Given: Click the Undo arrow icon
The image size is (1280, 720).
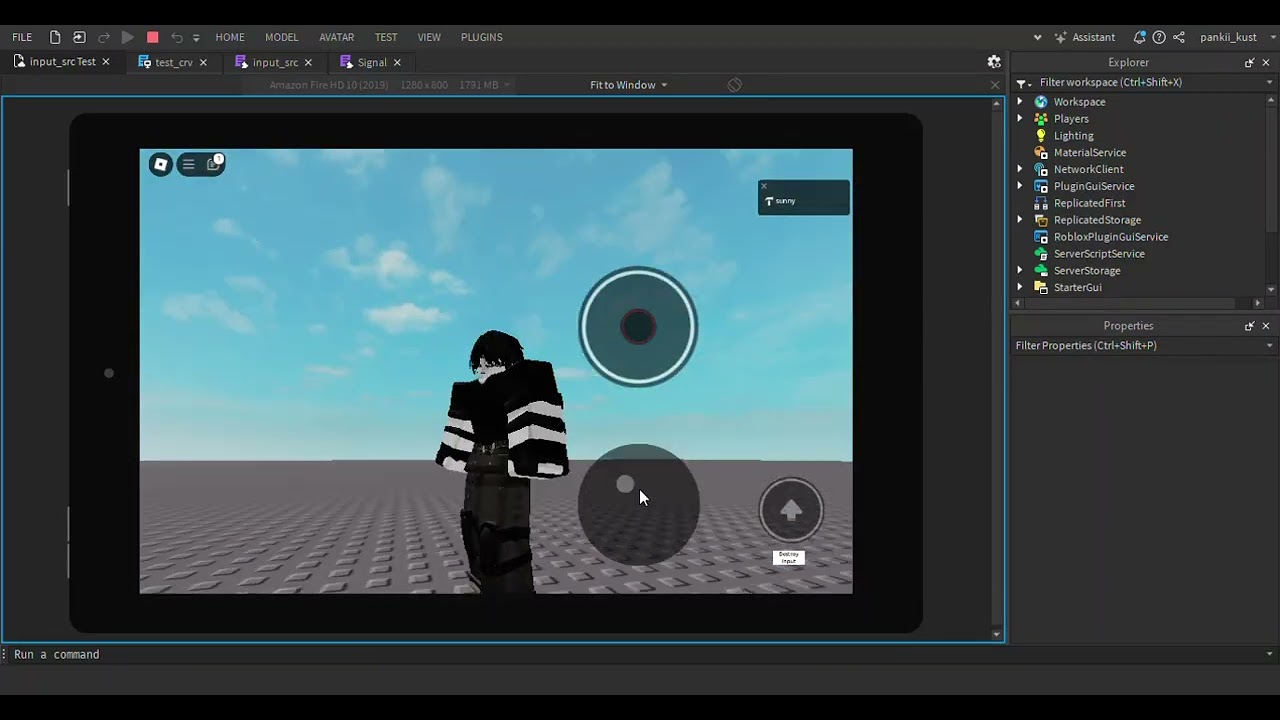Looking at the screenshot, I should tap(177, 37).
